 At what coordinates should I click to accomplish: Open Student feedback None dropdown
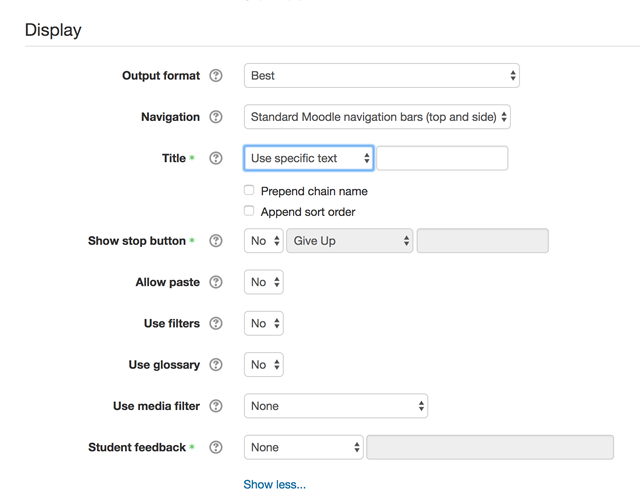(304, 447)
